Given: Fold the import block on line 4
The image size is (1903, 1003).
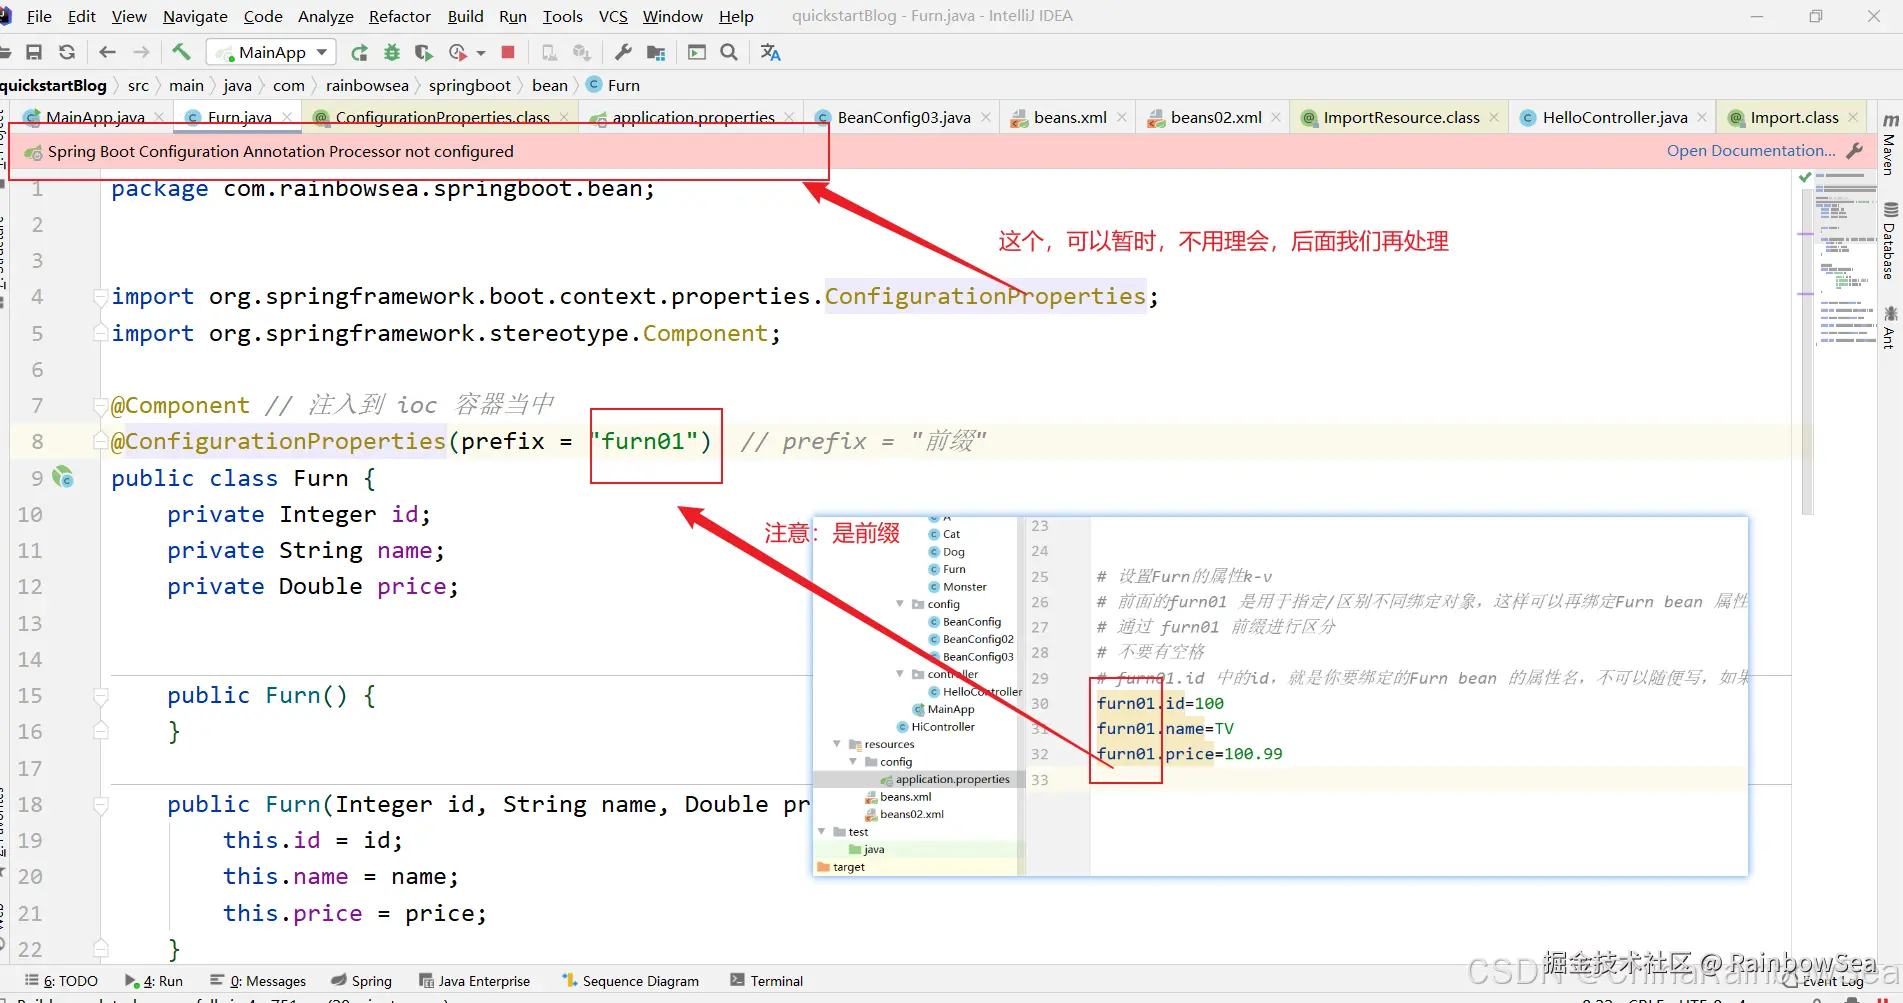Looking at the screenshot, I should pyautogui.click(x=101, y=297).
